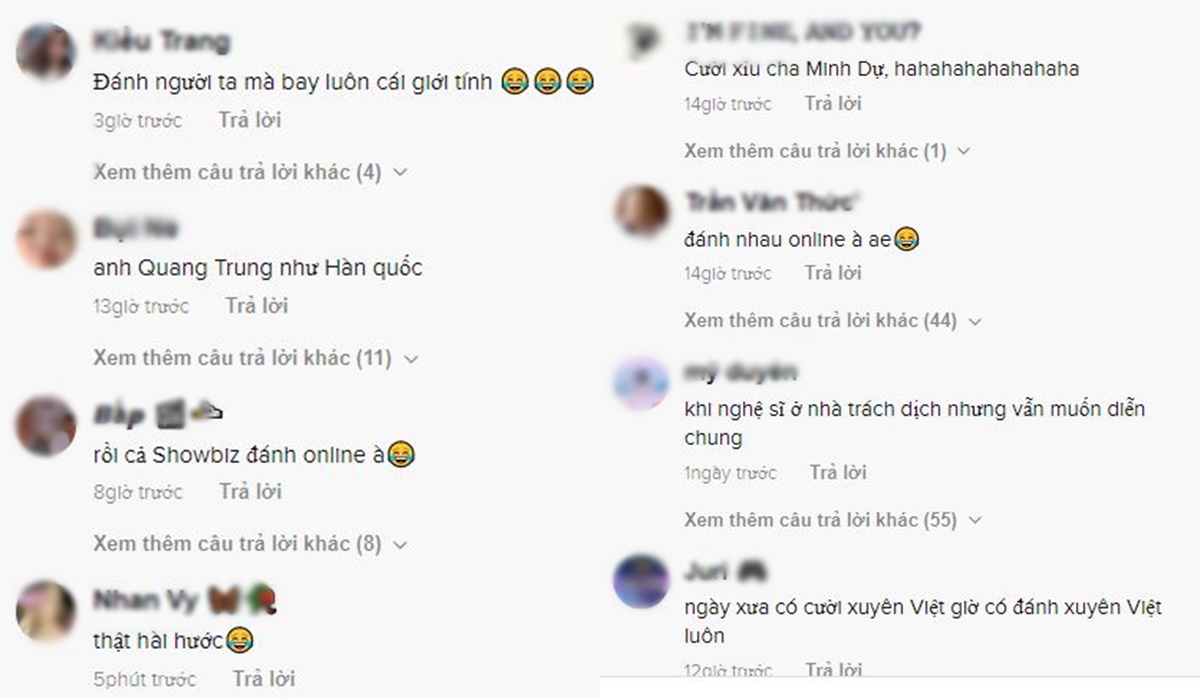Reply to the 'Đánh người ta mà bay' comment
Viewport: 1200px width, 700px height.
(250, 120)
